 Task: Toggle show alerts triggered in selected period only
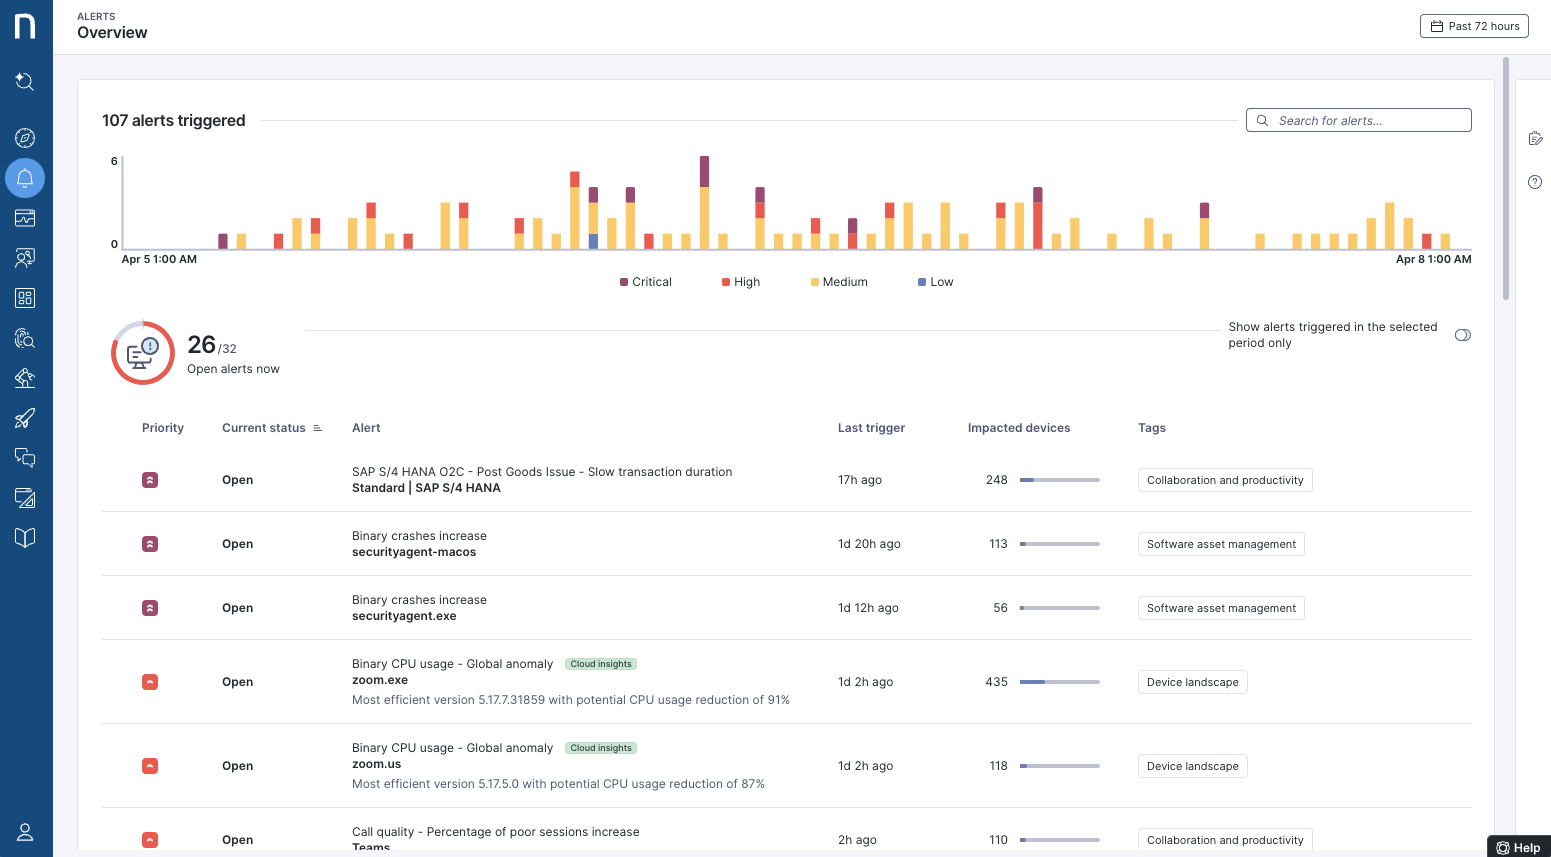pos(1462,335)
